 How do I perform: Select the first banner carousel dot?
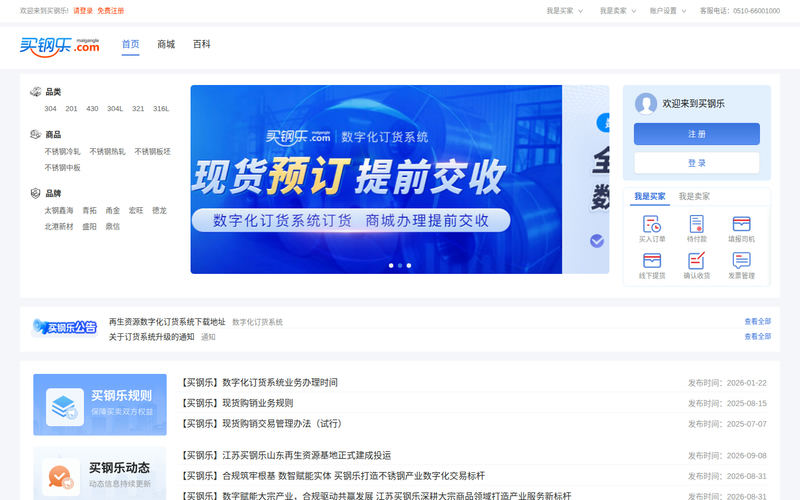point(391,265)
